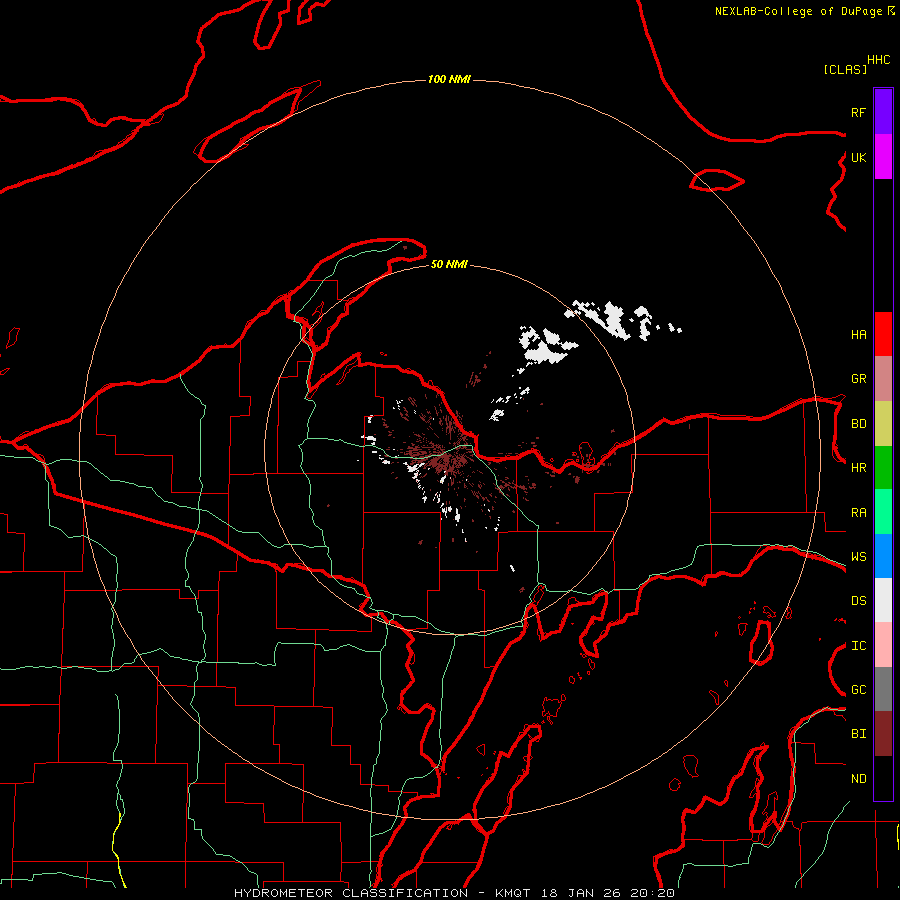
Task: Click the IC legend label
Action: pyautogui.click(x=858, y=646)
